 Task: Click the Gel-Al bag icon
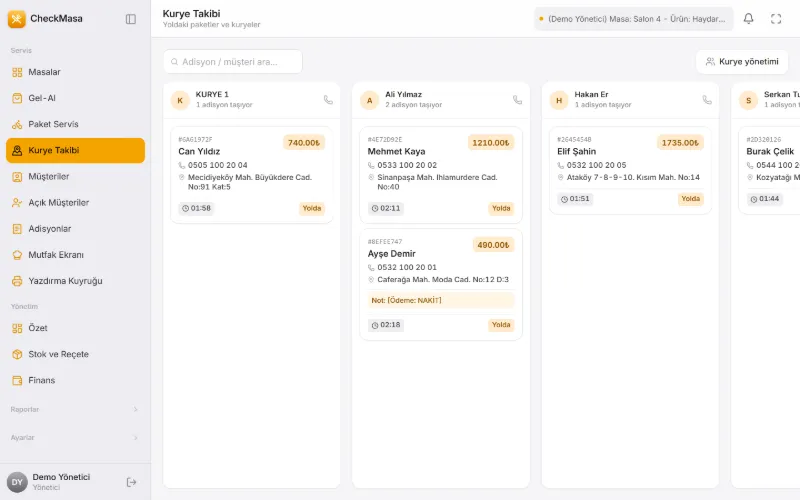click(17, 98)
